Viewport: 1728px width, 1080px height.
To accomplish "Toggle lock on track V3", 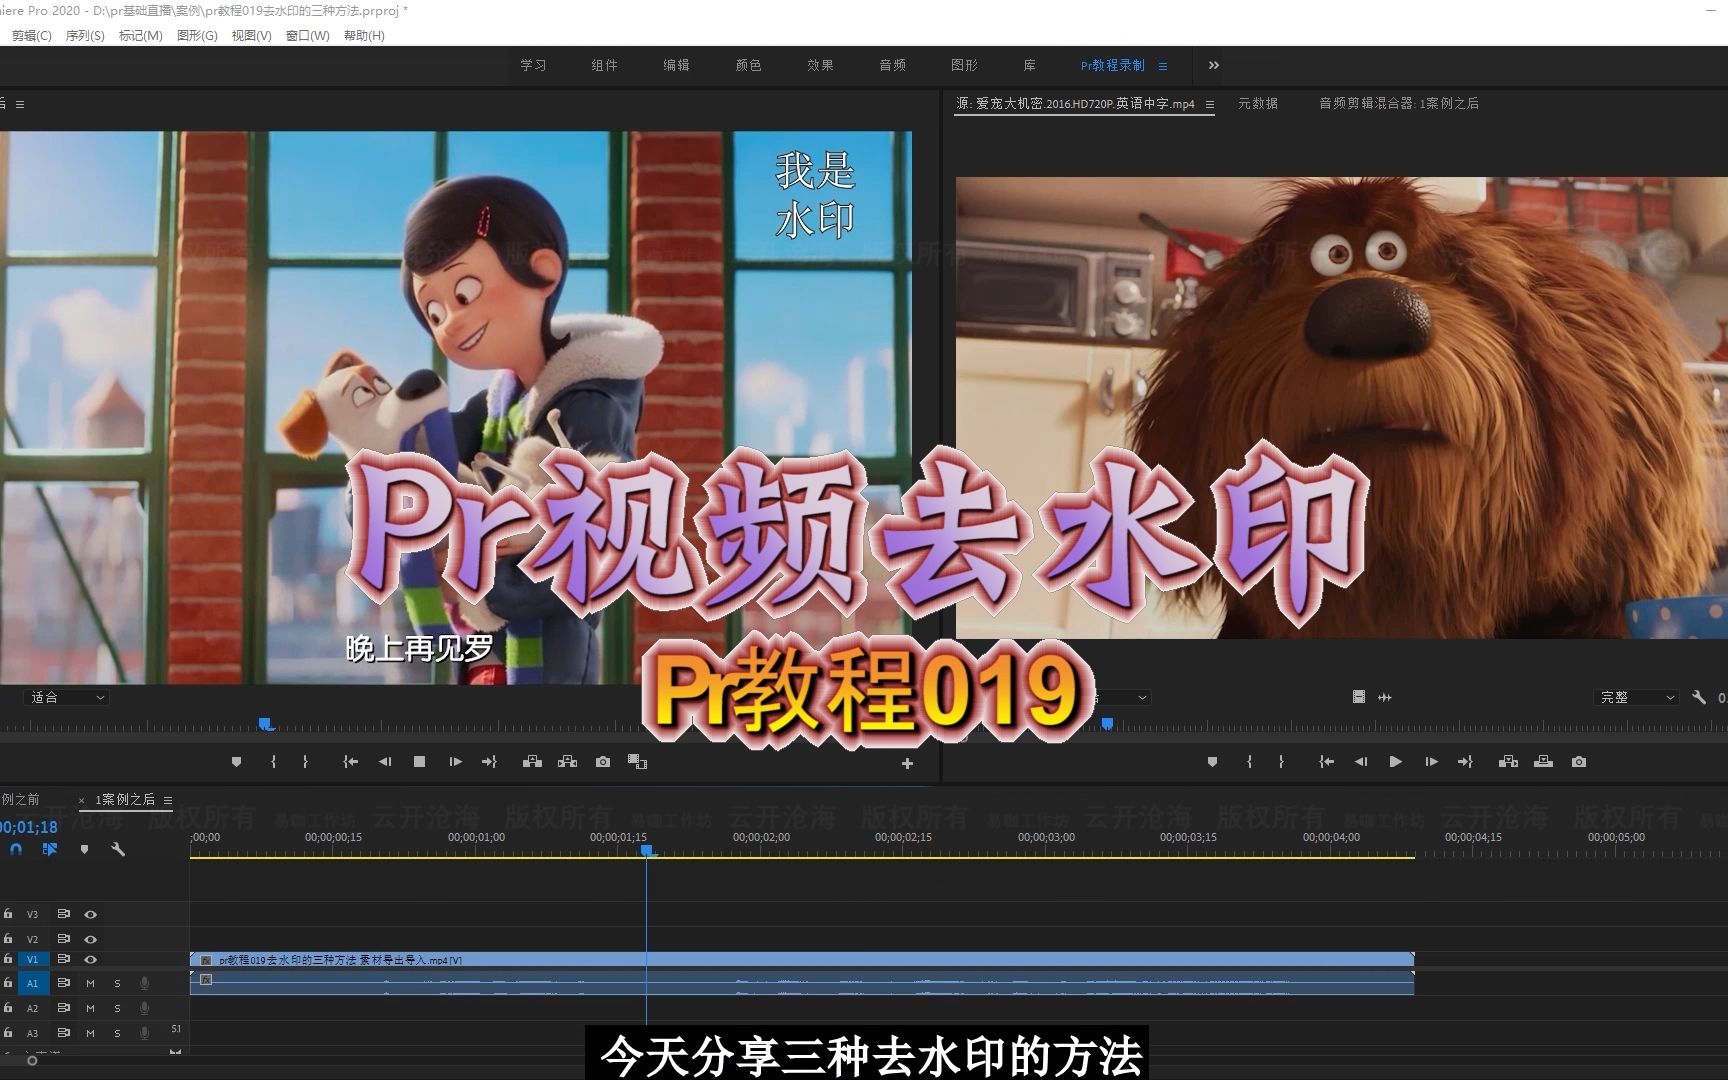I will (8, 914).
